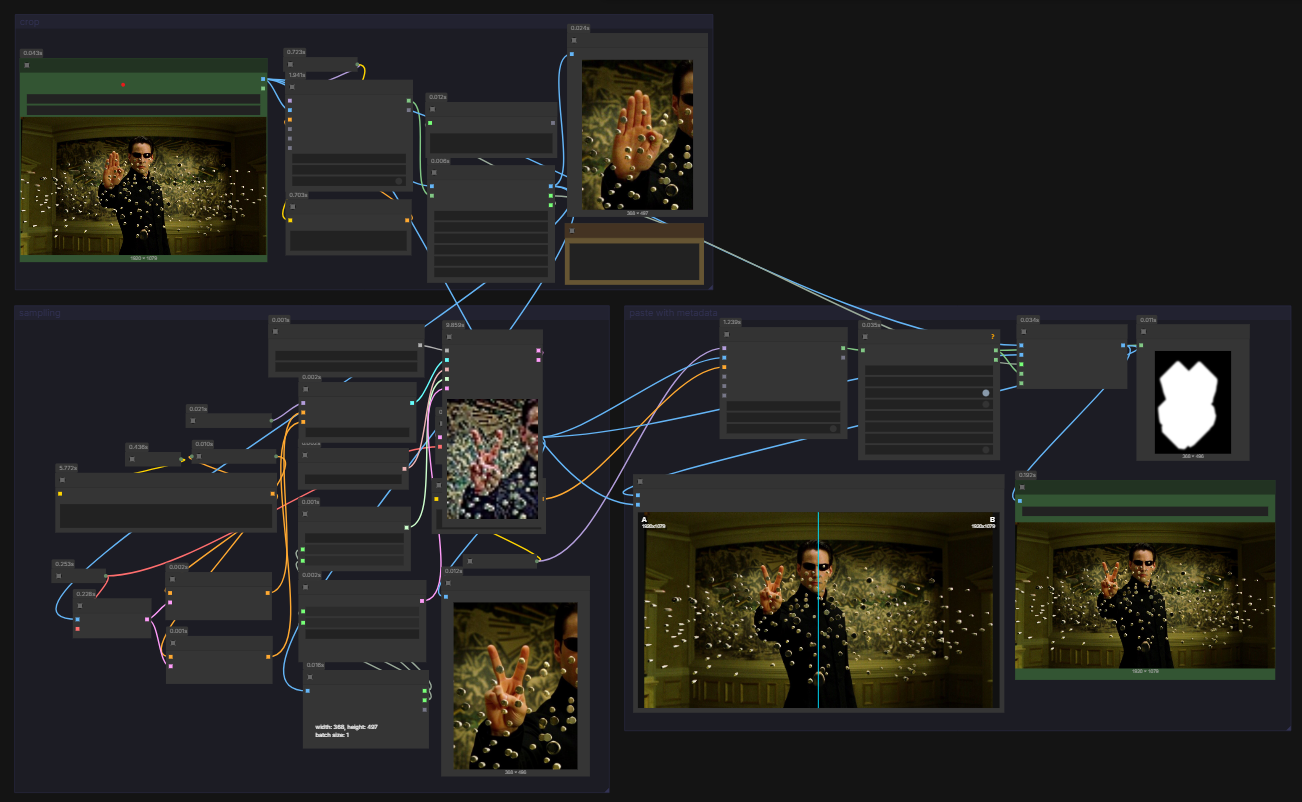
Task: Collapse the node timed 0.436s
Action: pos(131,458)
